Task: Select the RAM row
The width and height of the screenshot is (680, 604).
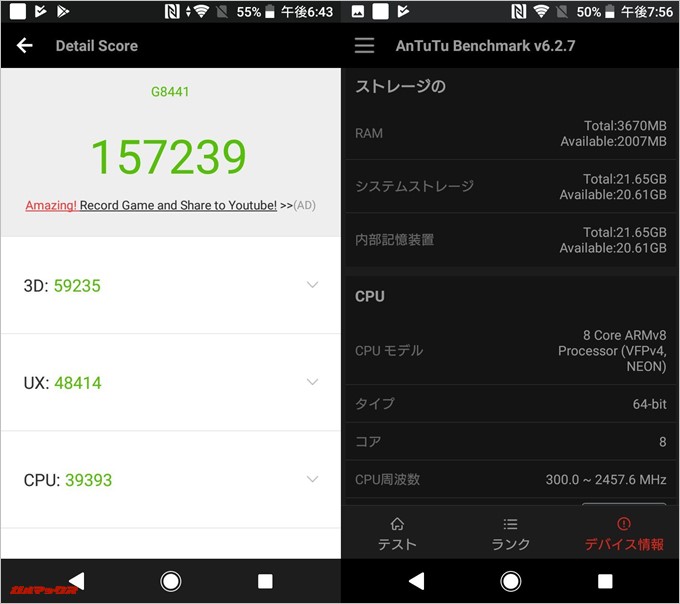Action: 510,133
